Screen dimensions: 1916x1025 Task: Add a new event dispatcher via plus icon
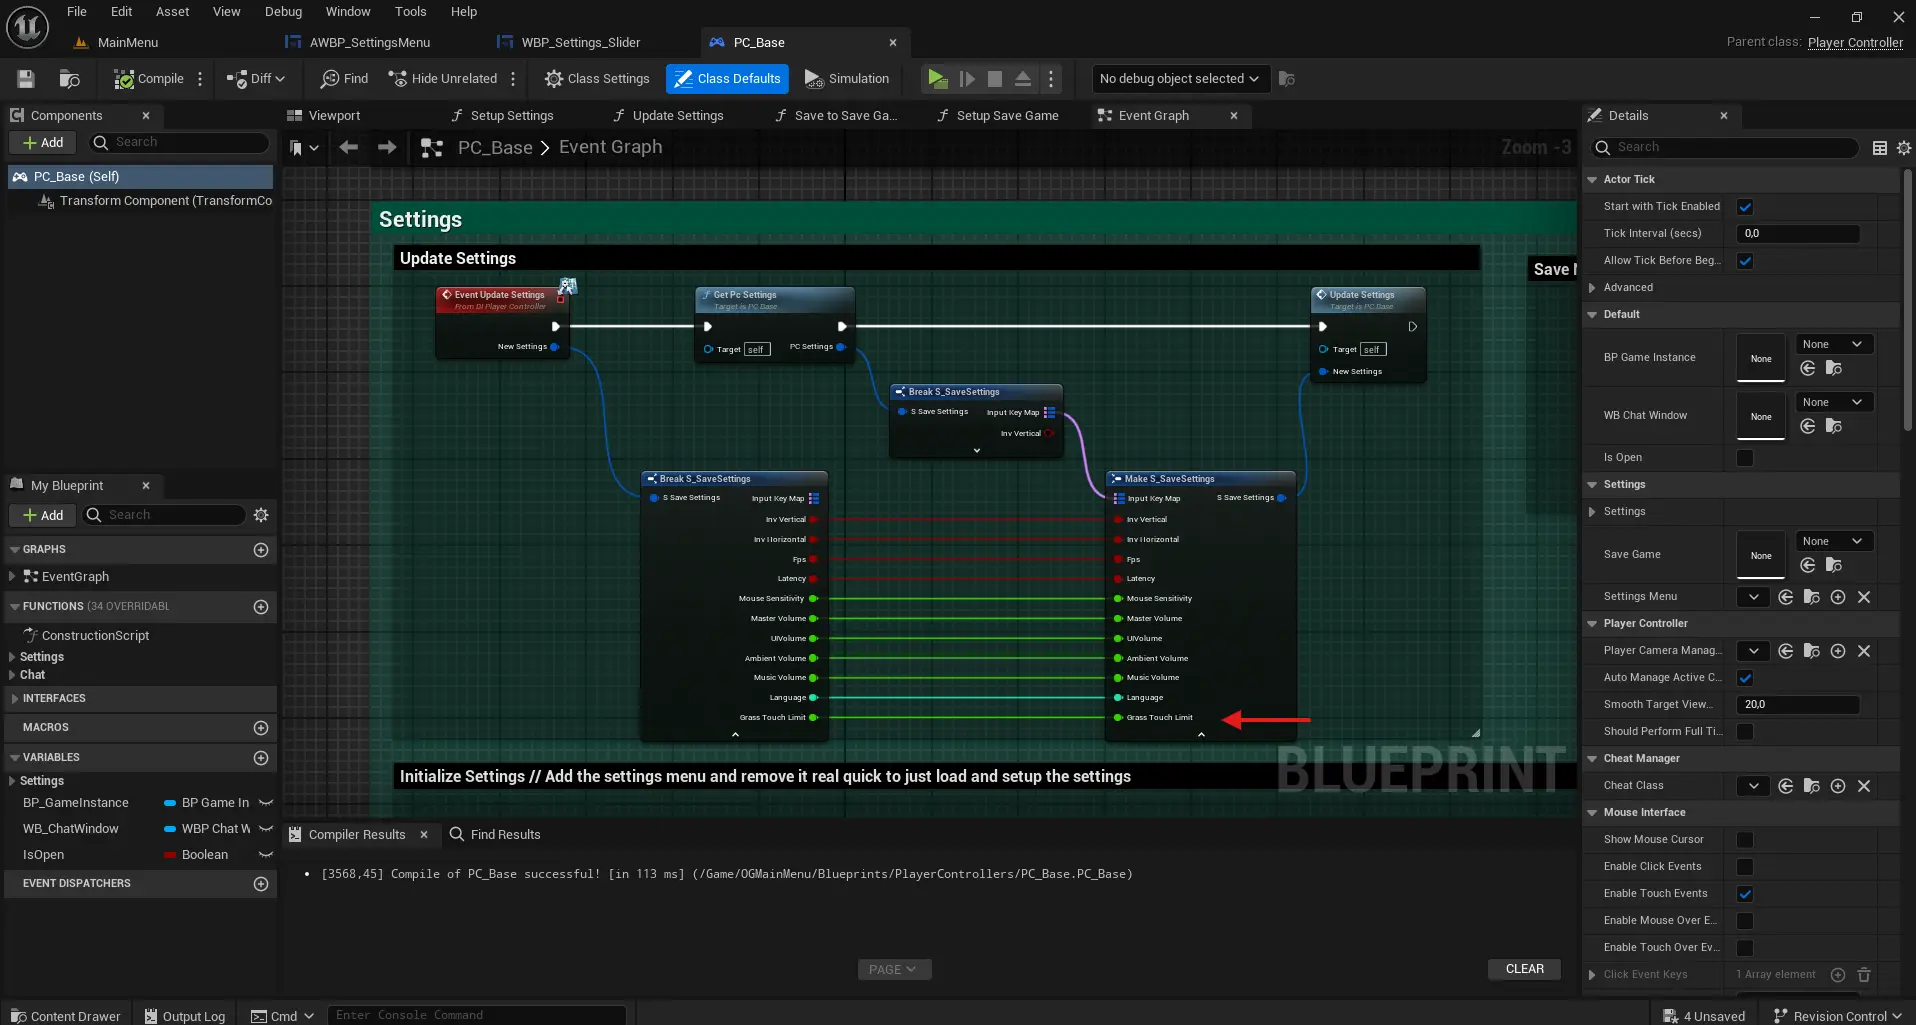(x=261, y=884)
